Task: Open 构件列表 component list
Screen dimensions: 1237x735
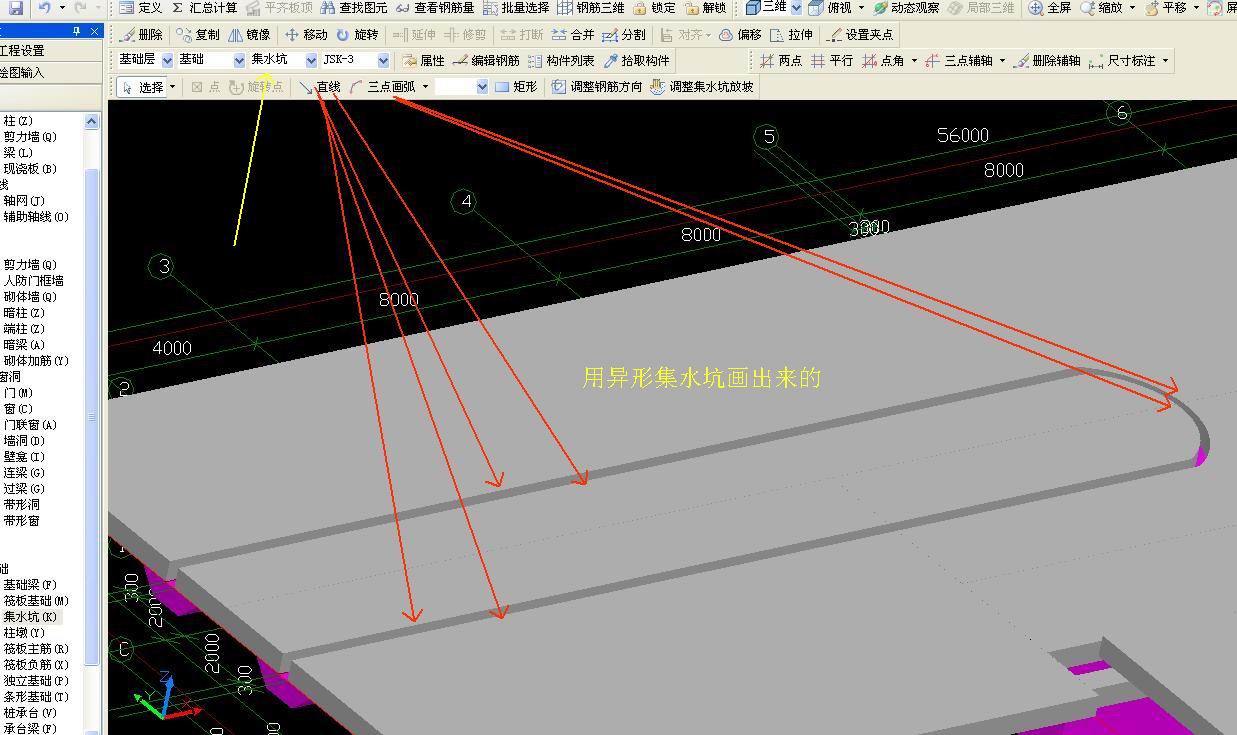Action: [560, 60]
